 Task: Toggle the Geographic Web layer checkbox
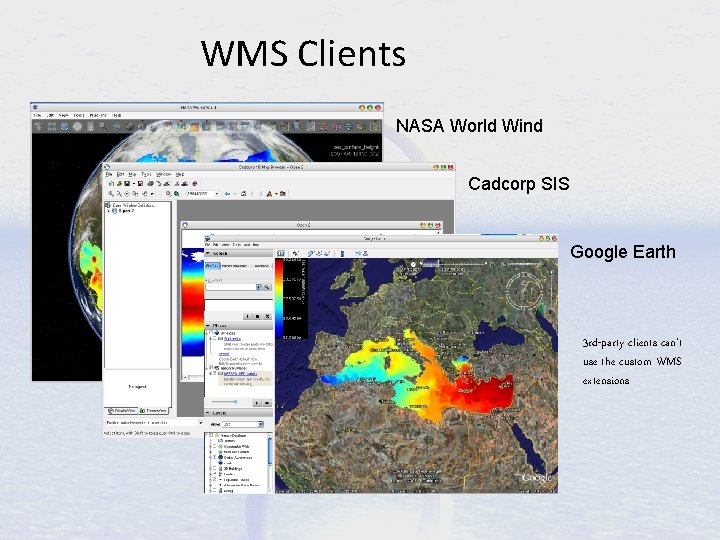click(x=215, y=446)
